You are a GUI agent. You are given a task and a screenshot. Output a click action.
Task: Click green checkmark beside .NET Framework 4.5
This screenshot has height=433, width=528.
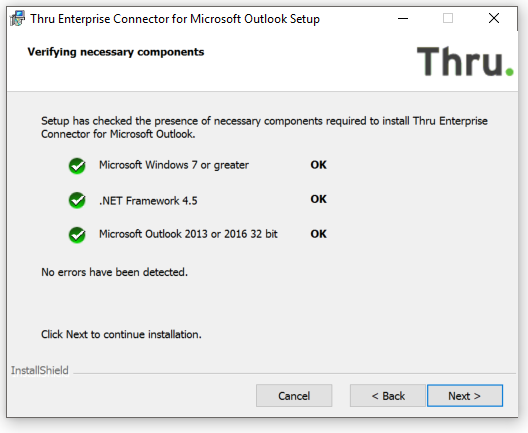pyautogui.click(x=77, y=200)
